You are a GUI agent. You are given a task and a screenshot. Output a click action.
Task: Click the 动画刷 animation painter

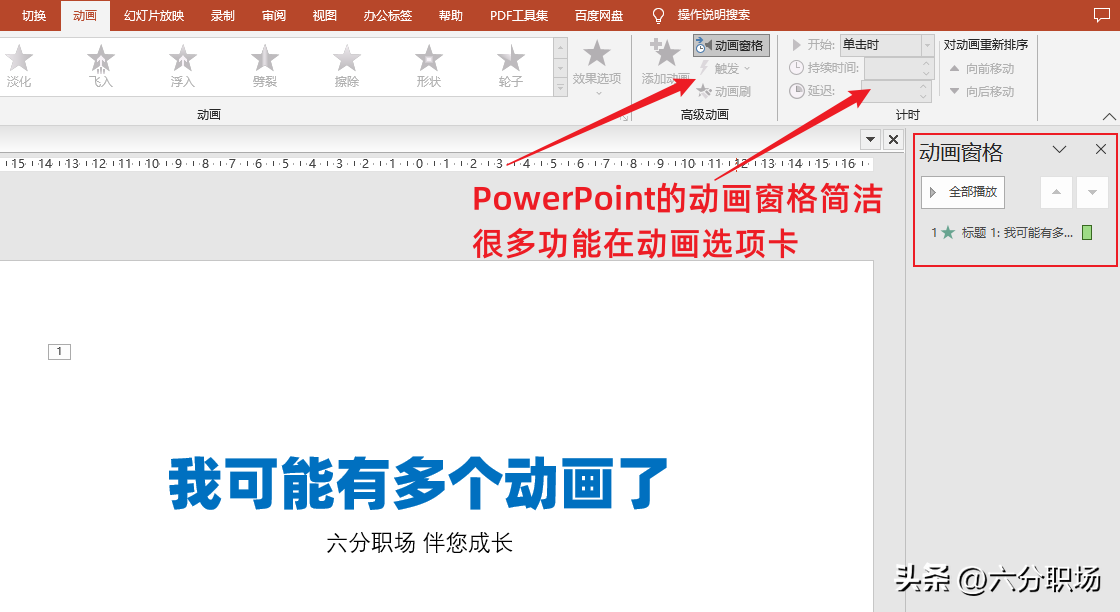tap(724, 91)
